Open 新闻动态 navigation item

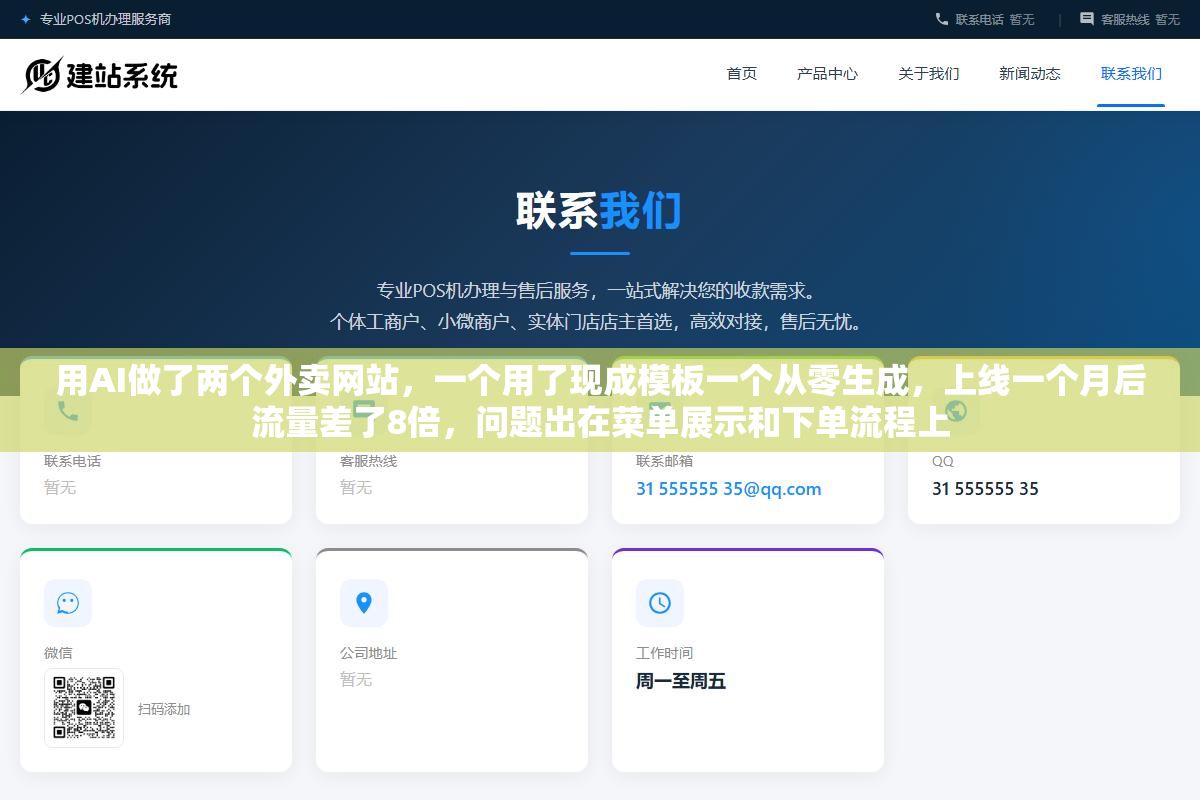(1030, 73)
